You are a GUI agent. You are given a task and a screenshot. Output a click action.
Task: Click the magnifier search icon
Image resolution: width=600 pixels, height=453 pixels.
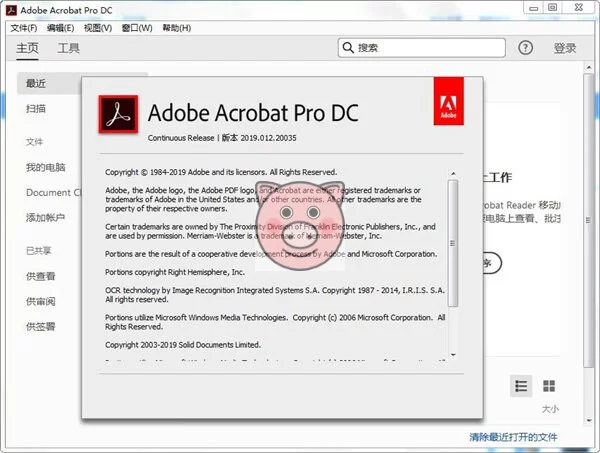(x=348, y=48)
